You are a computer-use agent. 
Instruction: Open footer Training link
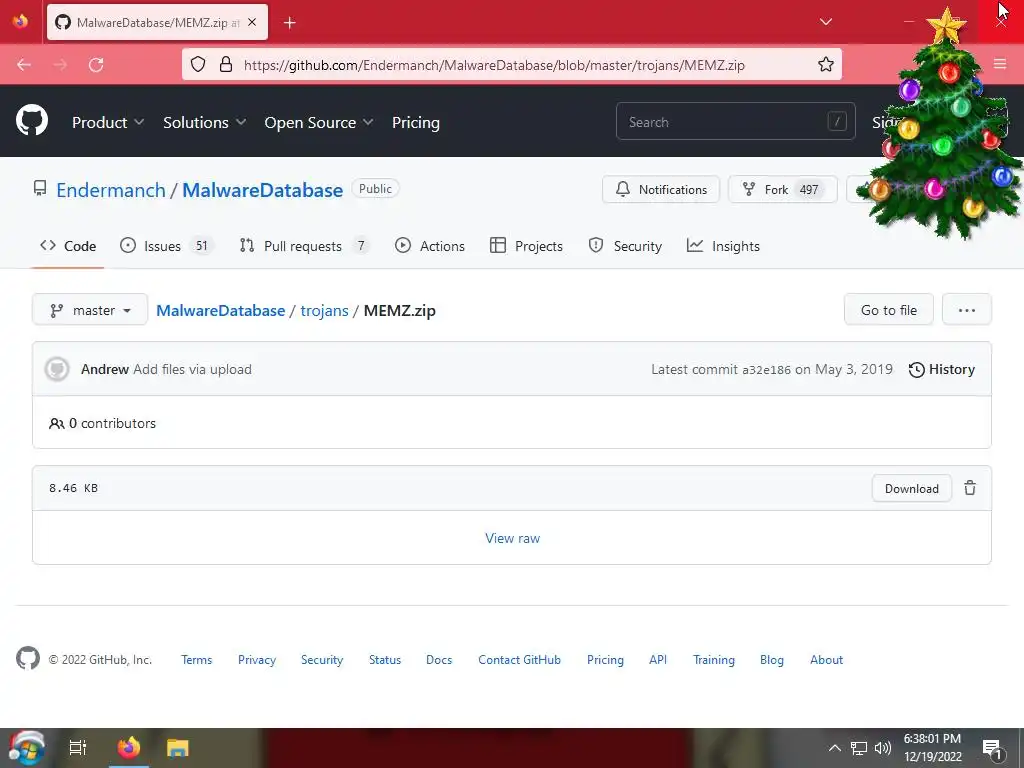tap(714, 660)
